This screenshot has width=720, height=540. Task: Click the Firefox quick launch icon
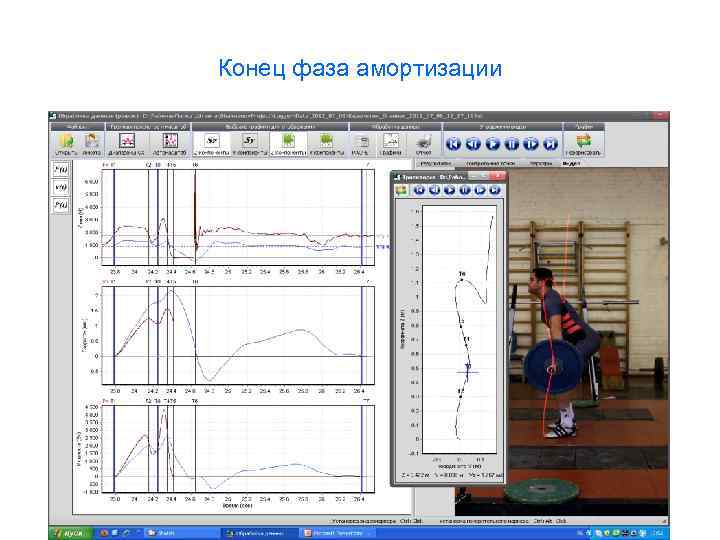[x=104, y=533]
